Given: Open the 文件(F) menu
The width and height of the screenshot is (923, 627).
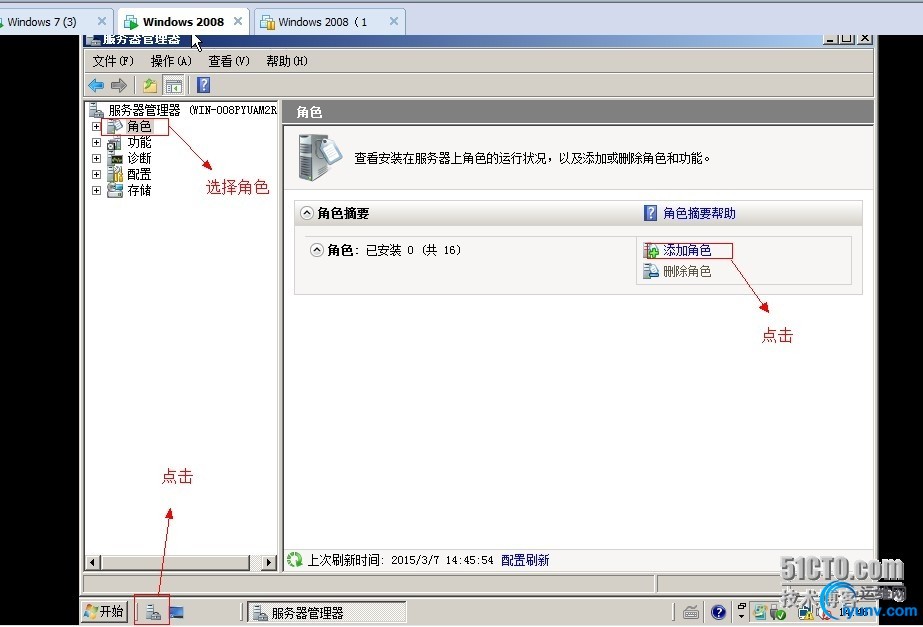Looking at the screenshot, I should coord(113,61).
